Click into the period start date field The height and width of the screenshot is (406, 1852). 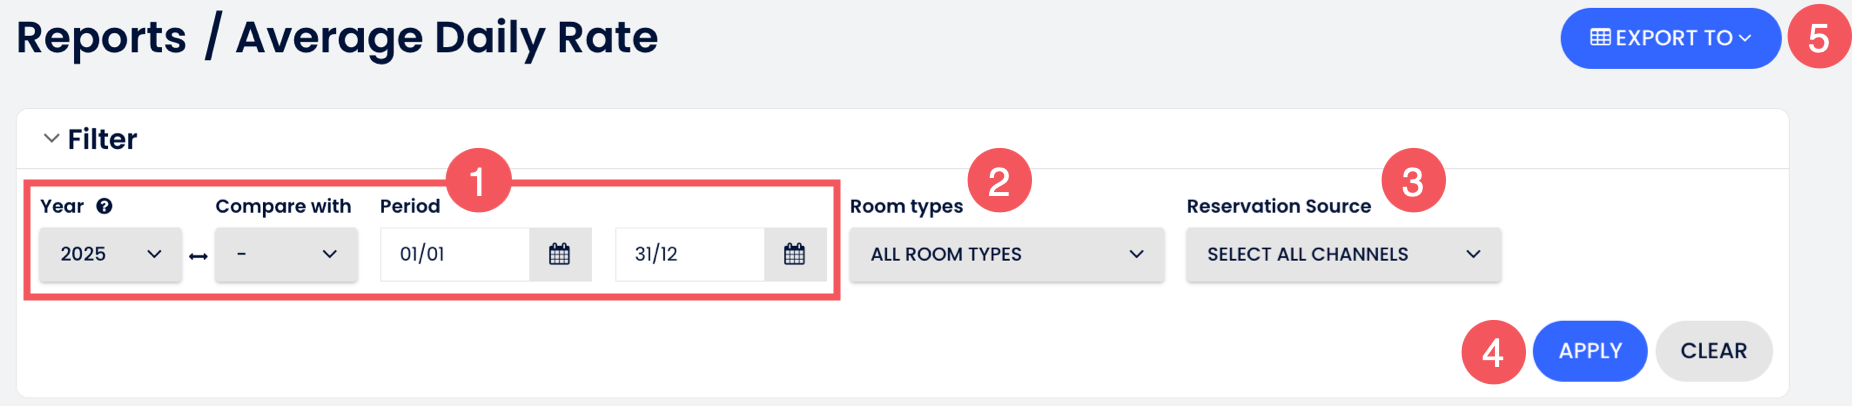[455, 254]
